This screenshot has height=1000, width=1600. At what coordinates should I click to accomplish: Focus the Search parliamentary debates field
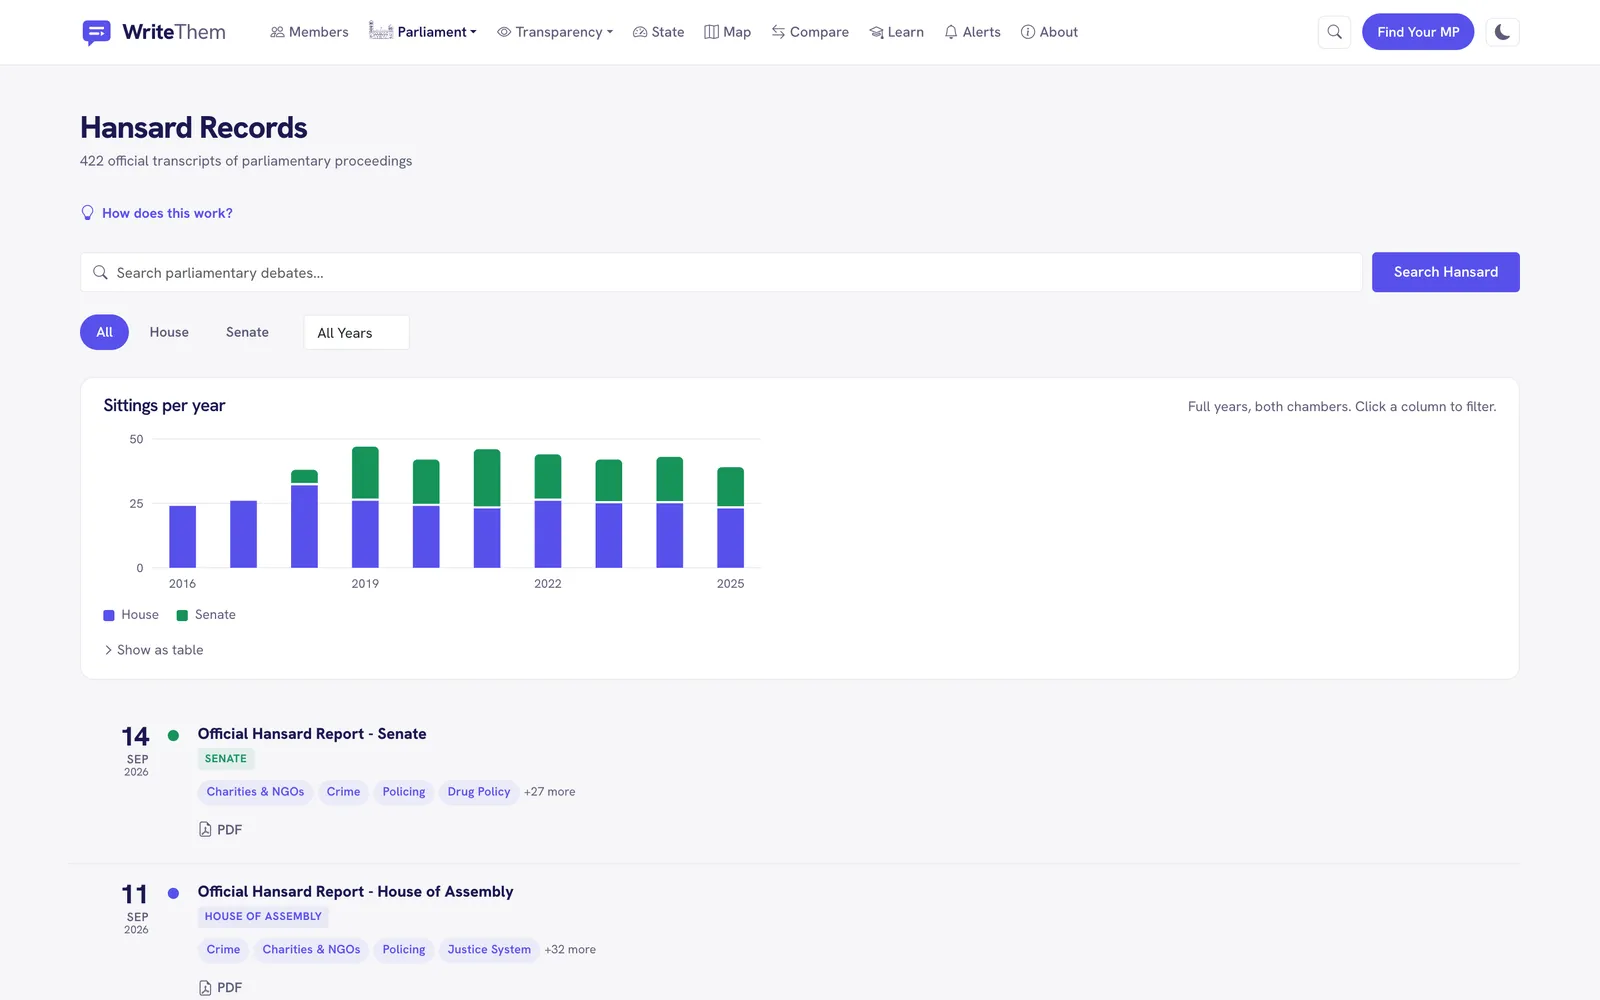tap(721, 272)
